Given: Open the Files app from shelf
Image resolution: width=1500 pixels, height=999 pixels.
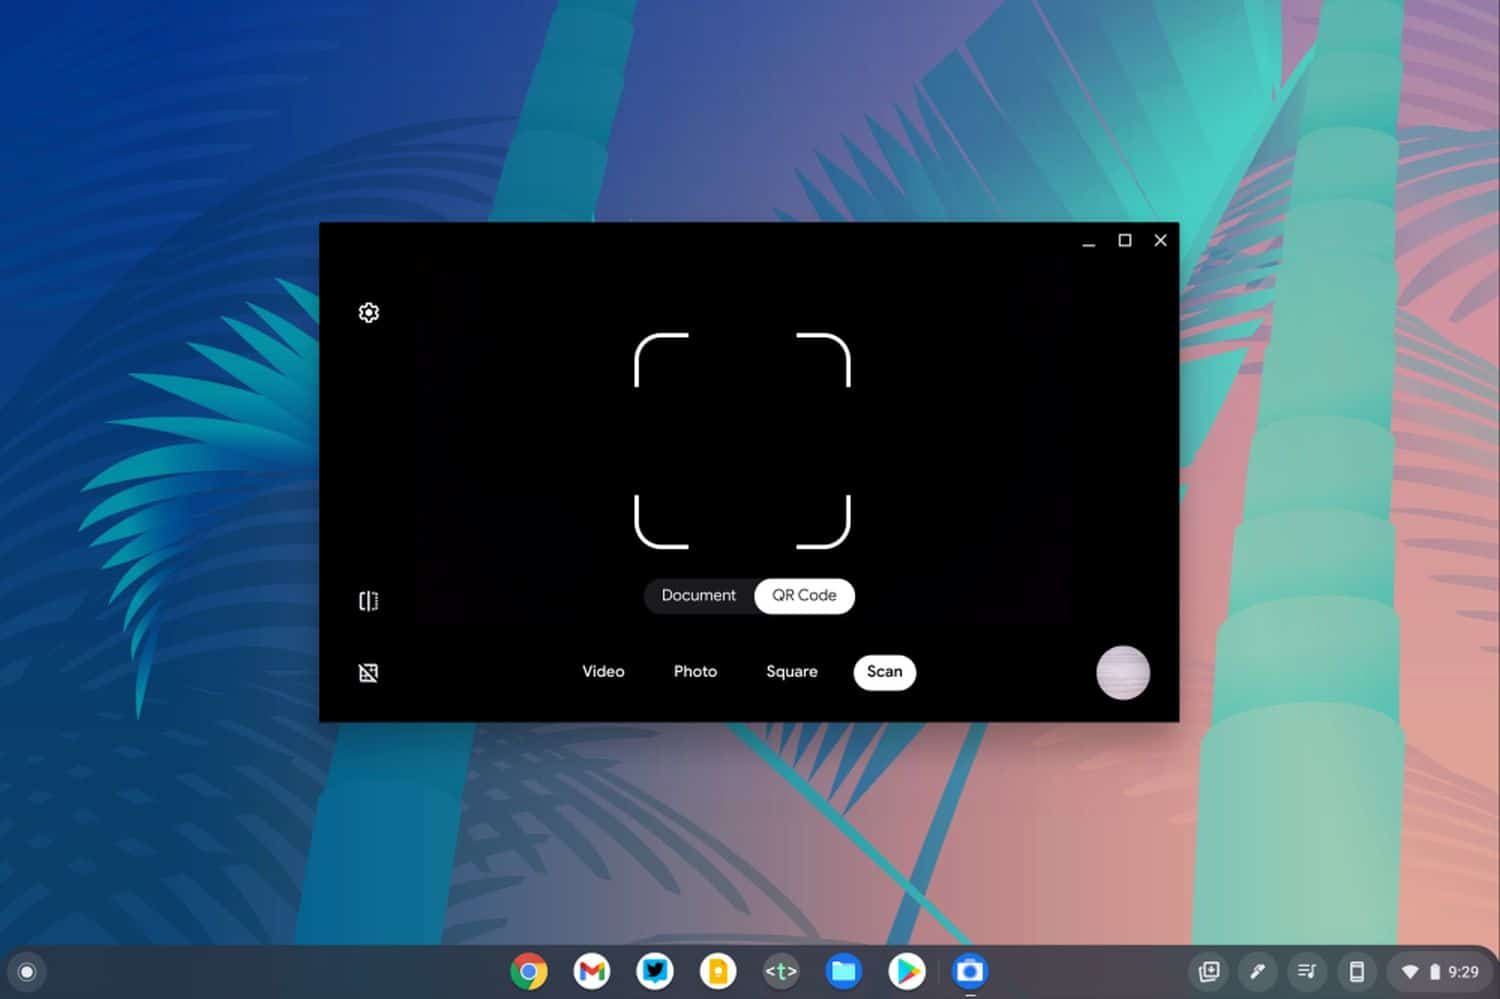Looking at the screenshot, I should tap(844, 971).
